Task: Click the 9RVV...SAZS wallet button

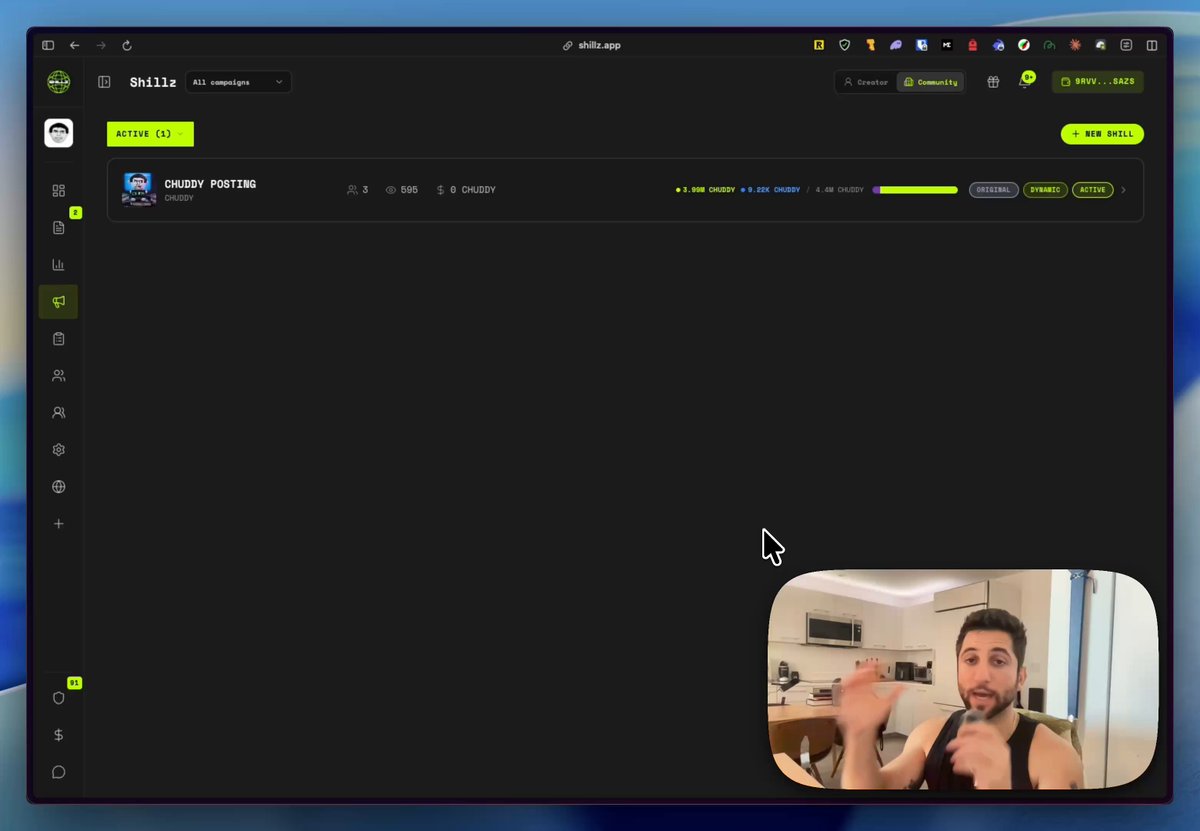Action: click(1097, 82)
